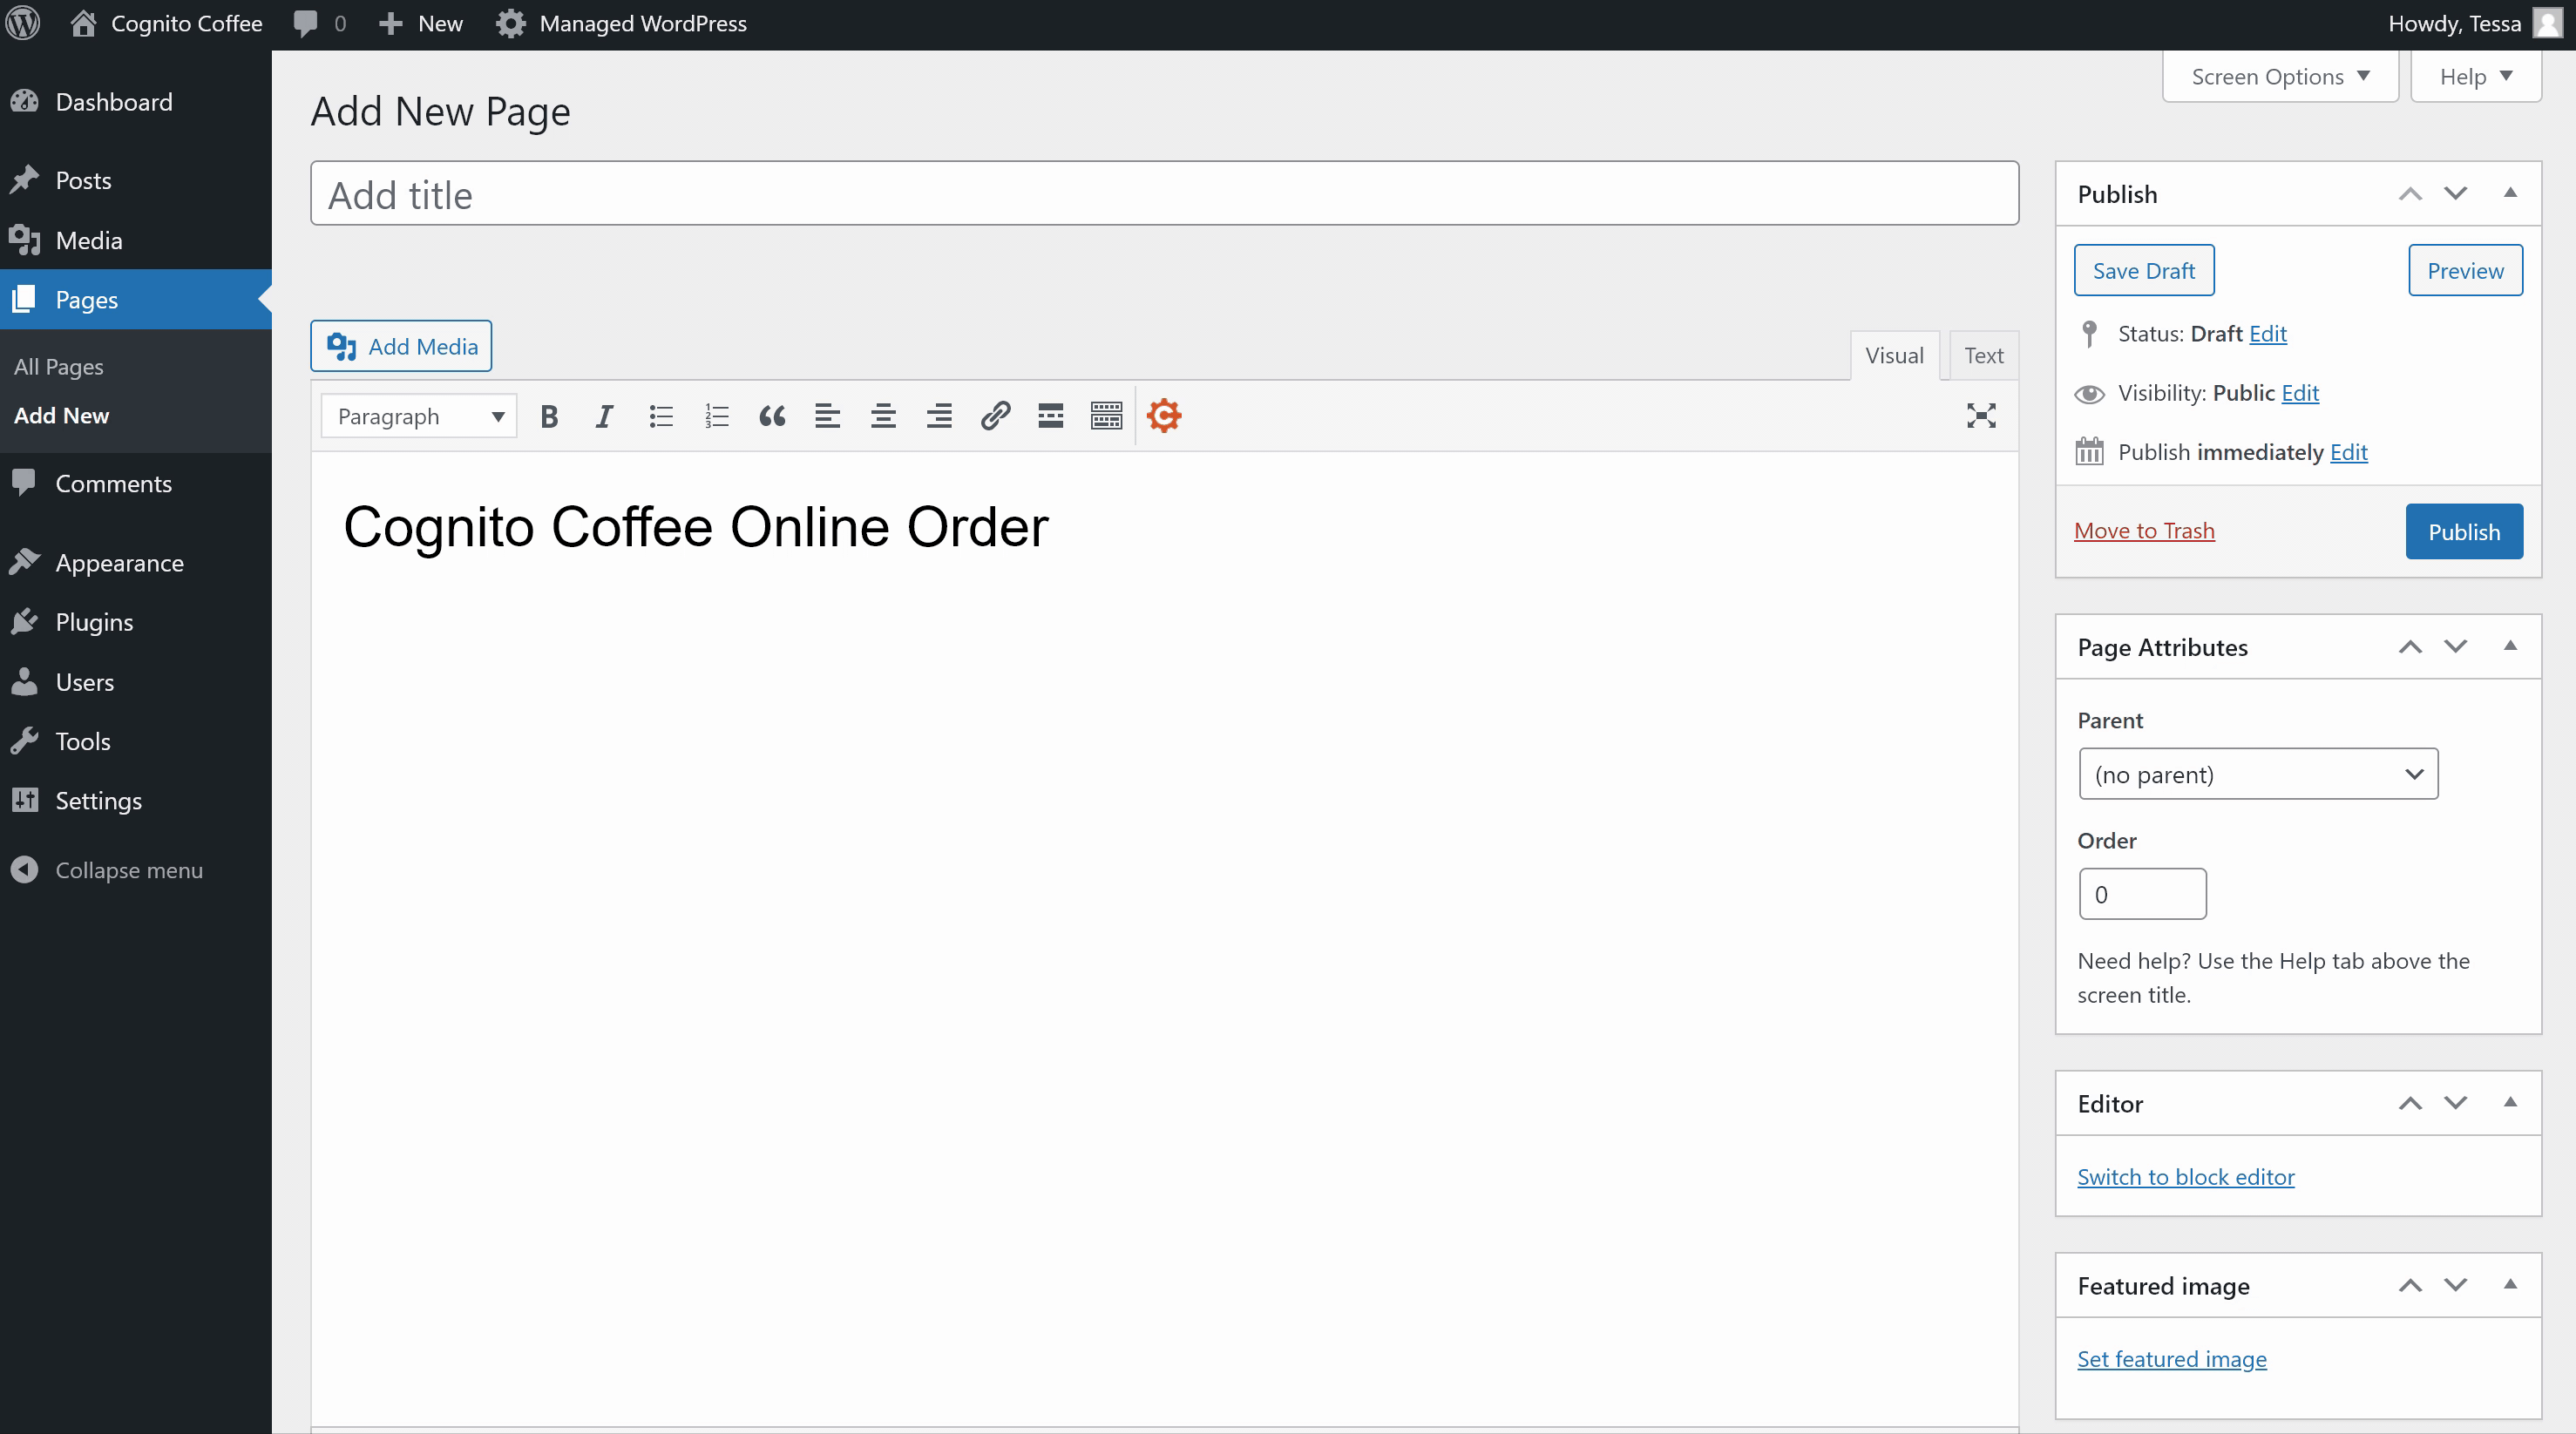Move Editor panel down
The width and height of the screenshot is (2576, 1434).
pyautogui.click(x=2456, y=1104)
